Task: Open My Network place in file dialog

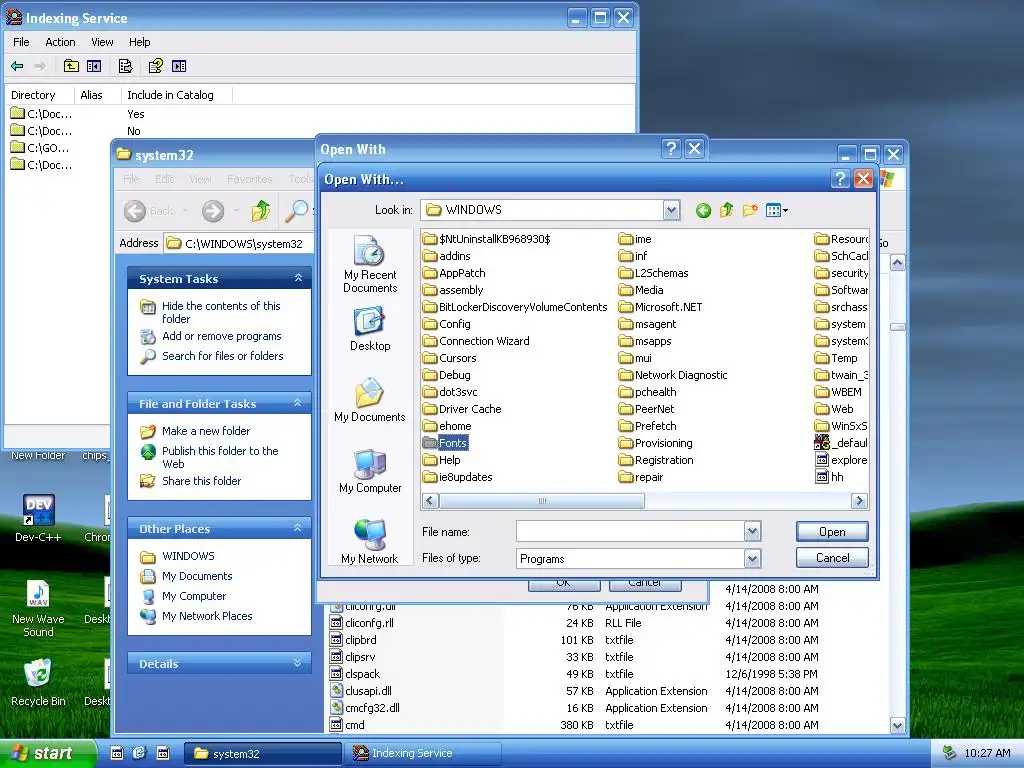Action: point(370,541)
